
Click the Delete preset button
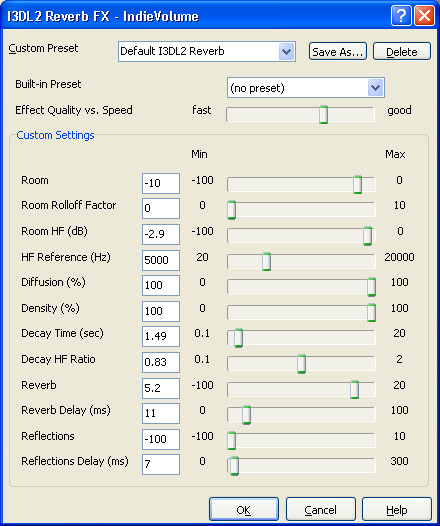click(x=402, y=51)
